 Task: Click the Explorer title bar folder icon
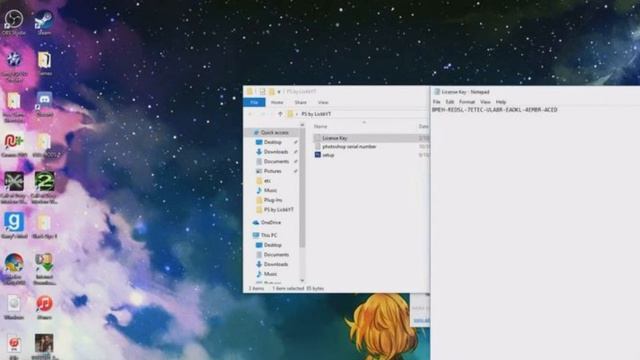249,92
